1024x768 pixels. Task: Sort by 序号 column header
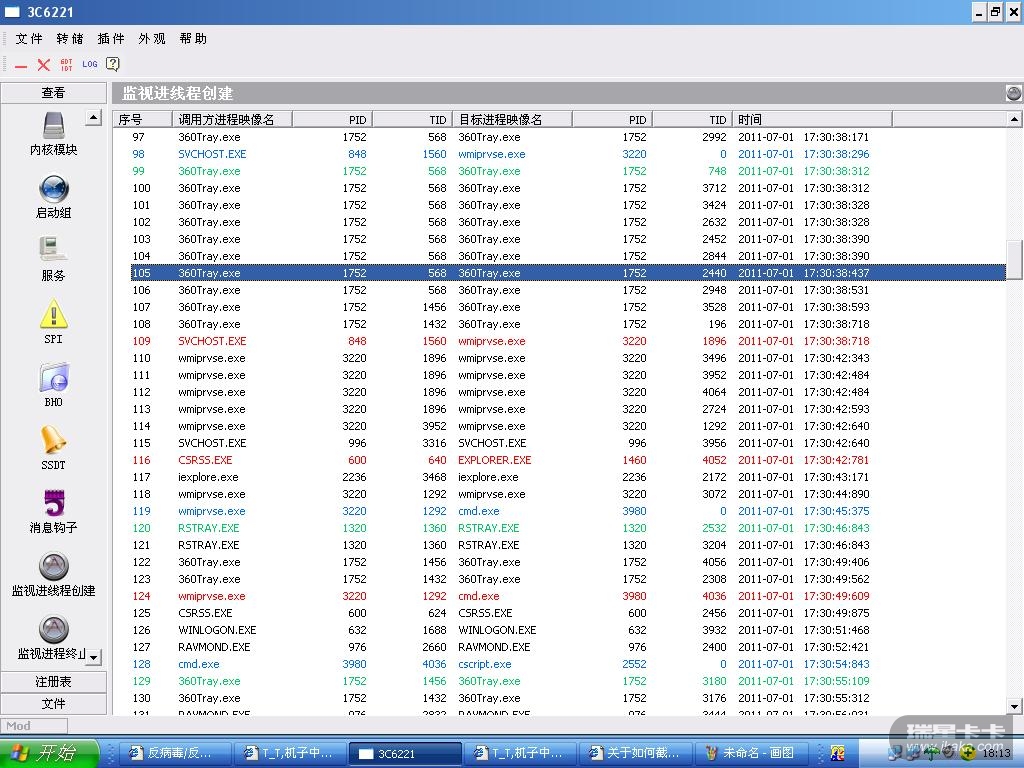(142, 120)
